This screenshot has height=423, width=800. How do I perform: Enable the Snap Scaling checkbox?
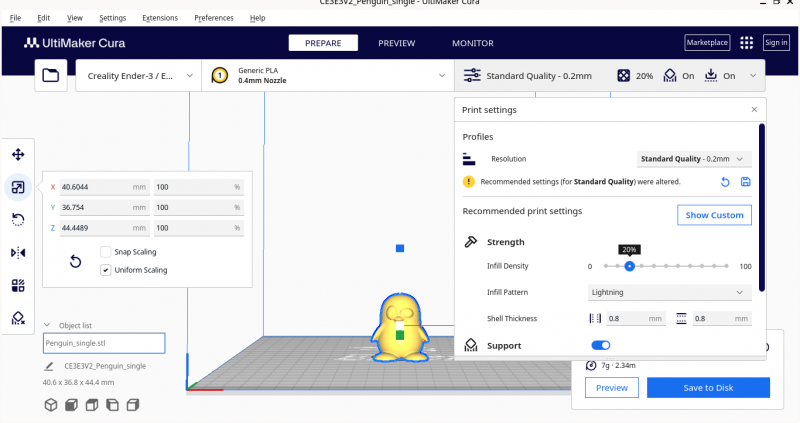coord(106,252)
